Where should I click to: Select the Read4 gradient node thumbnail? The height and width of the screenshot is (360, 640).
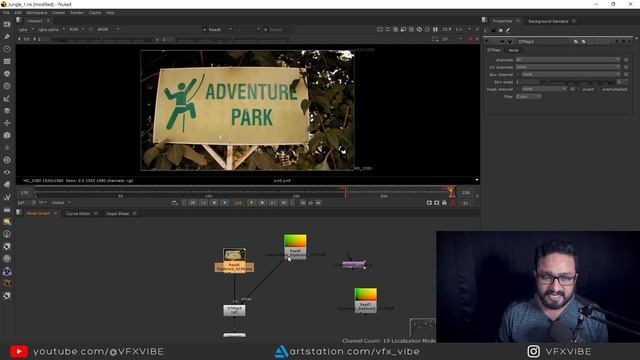(295, 240)
